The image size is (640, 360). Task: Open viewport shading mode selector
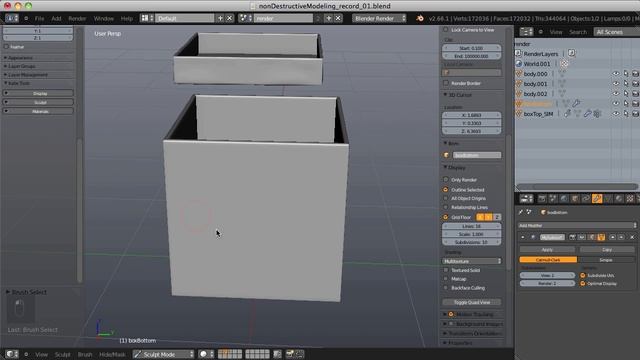(205, 354)
